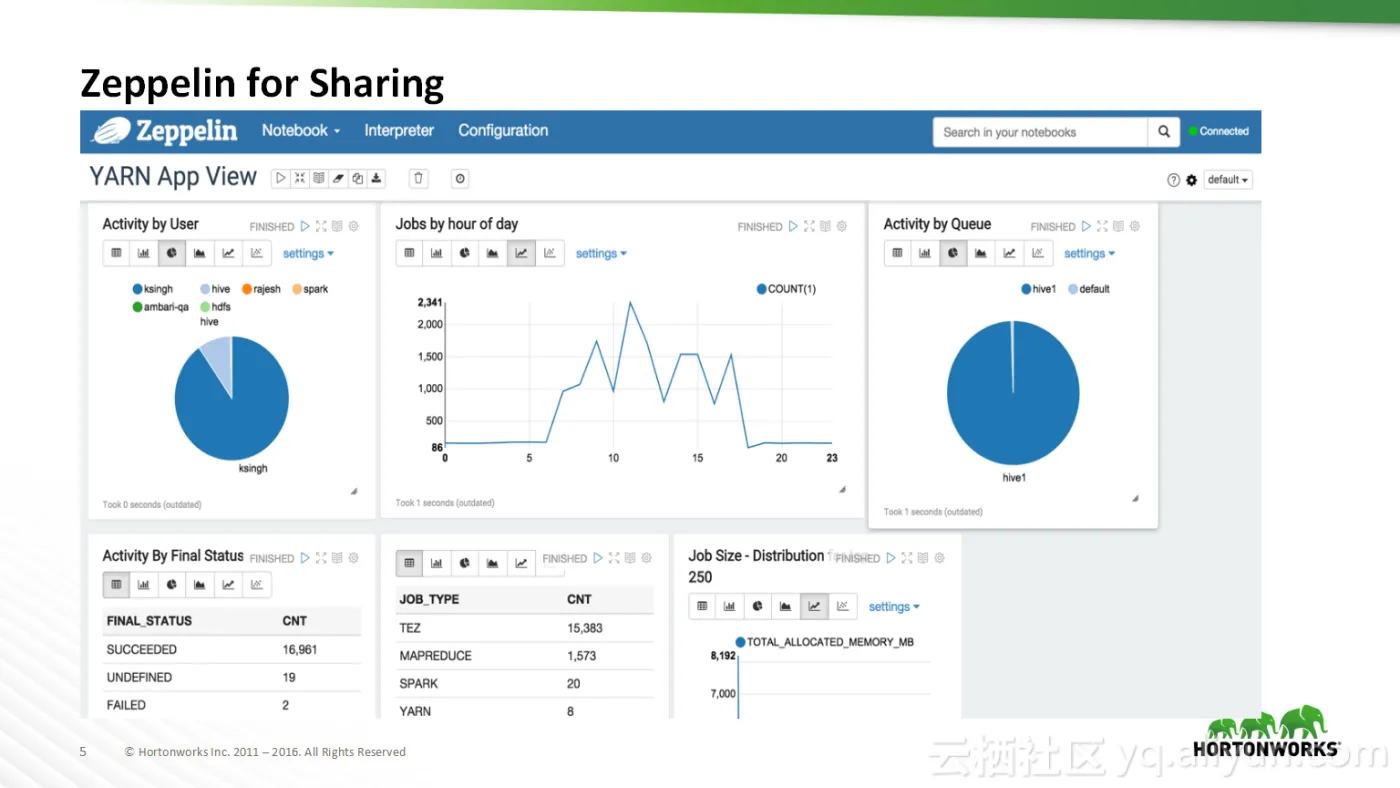Image resolution: width=1400 pixels, height=788 pixels.
Task: Expand settings in Activity by User
Action: click(308, 254)
